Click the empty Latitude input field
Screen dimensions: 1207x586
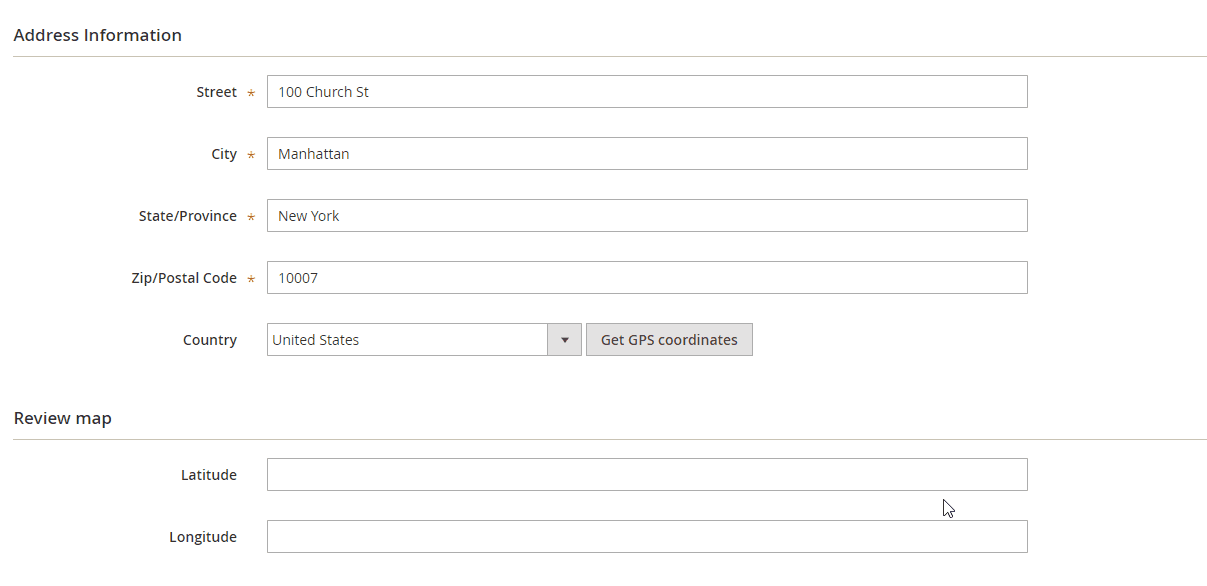[647, 474]
